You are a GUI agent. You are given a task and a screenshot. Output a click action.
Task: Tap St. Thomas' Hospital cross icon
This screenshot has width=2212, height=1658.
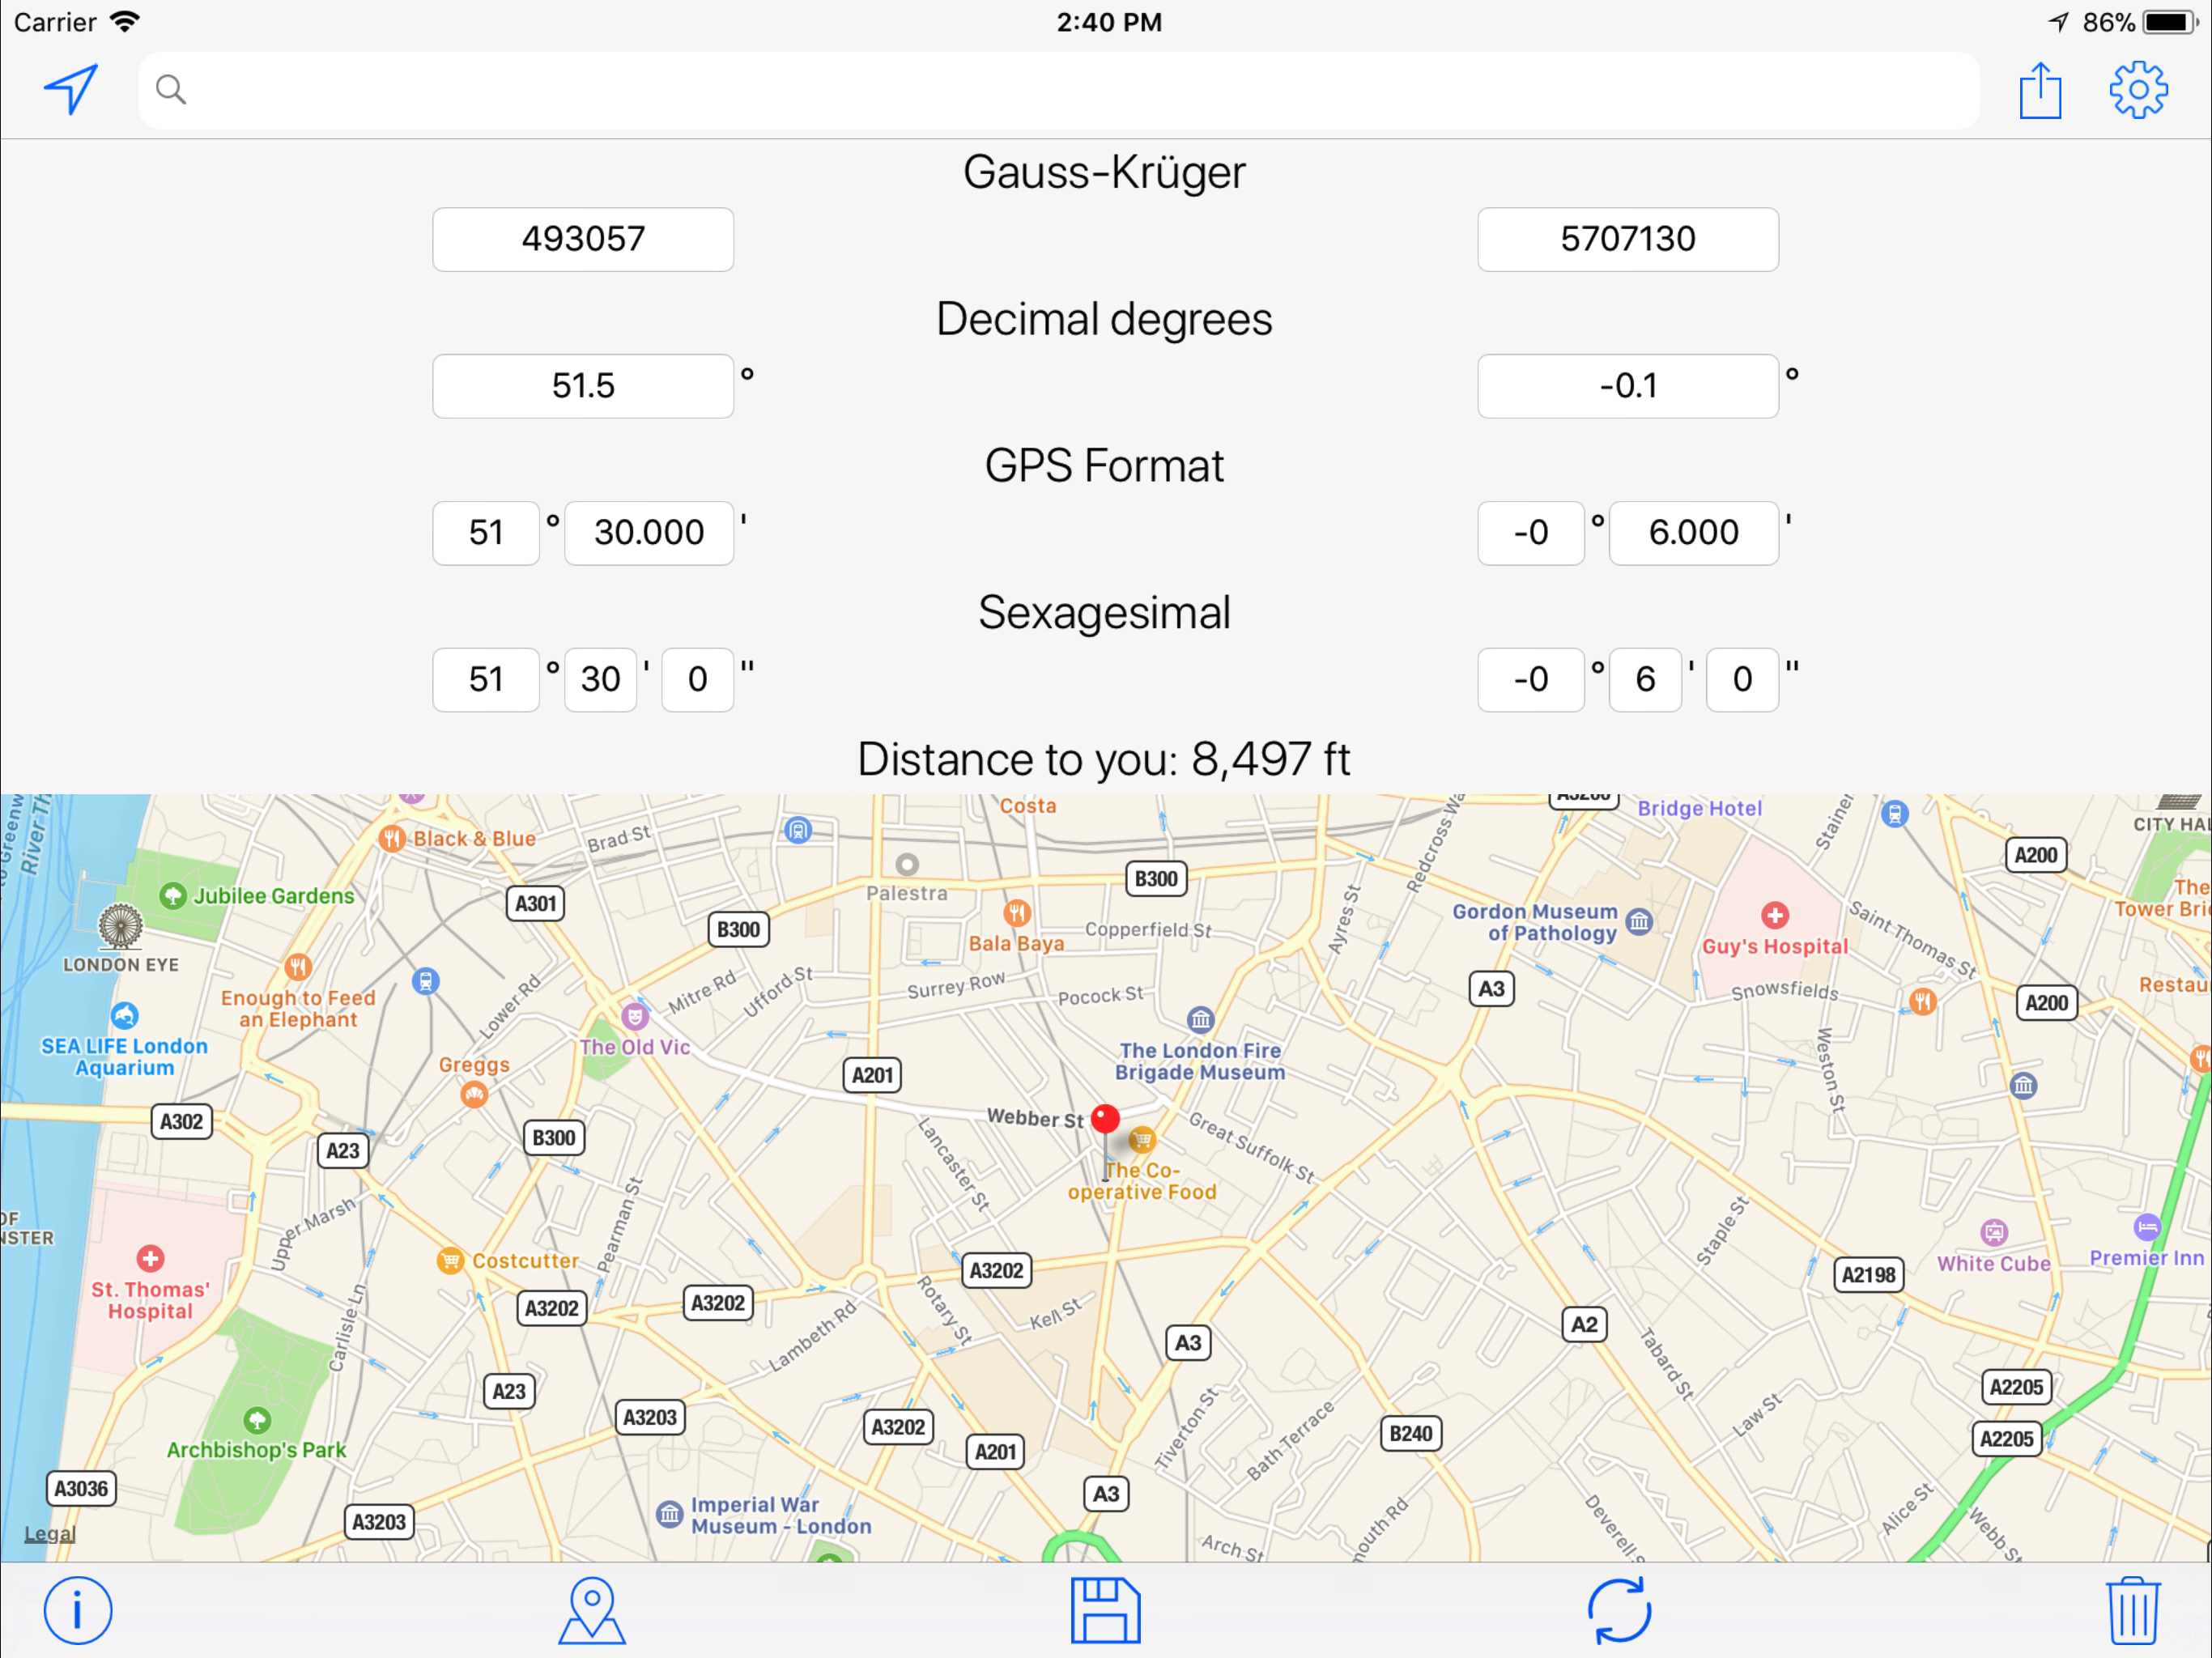tap(150, 1258)
